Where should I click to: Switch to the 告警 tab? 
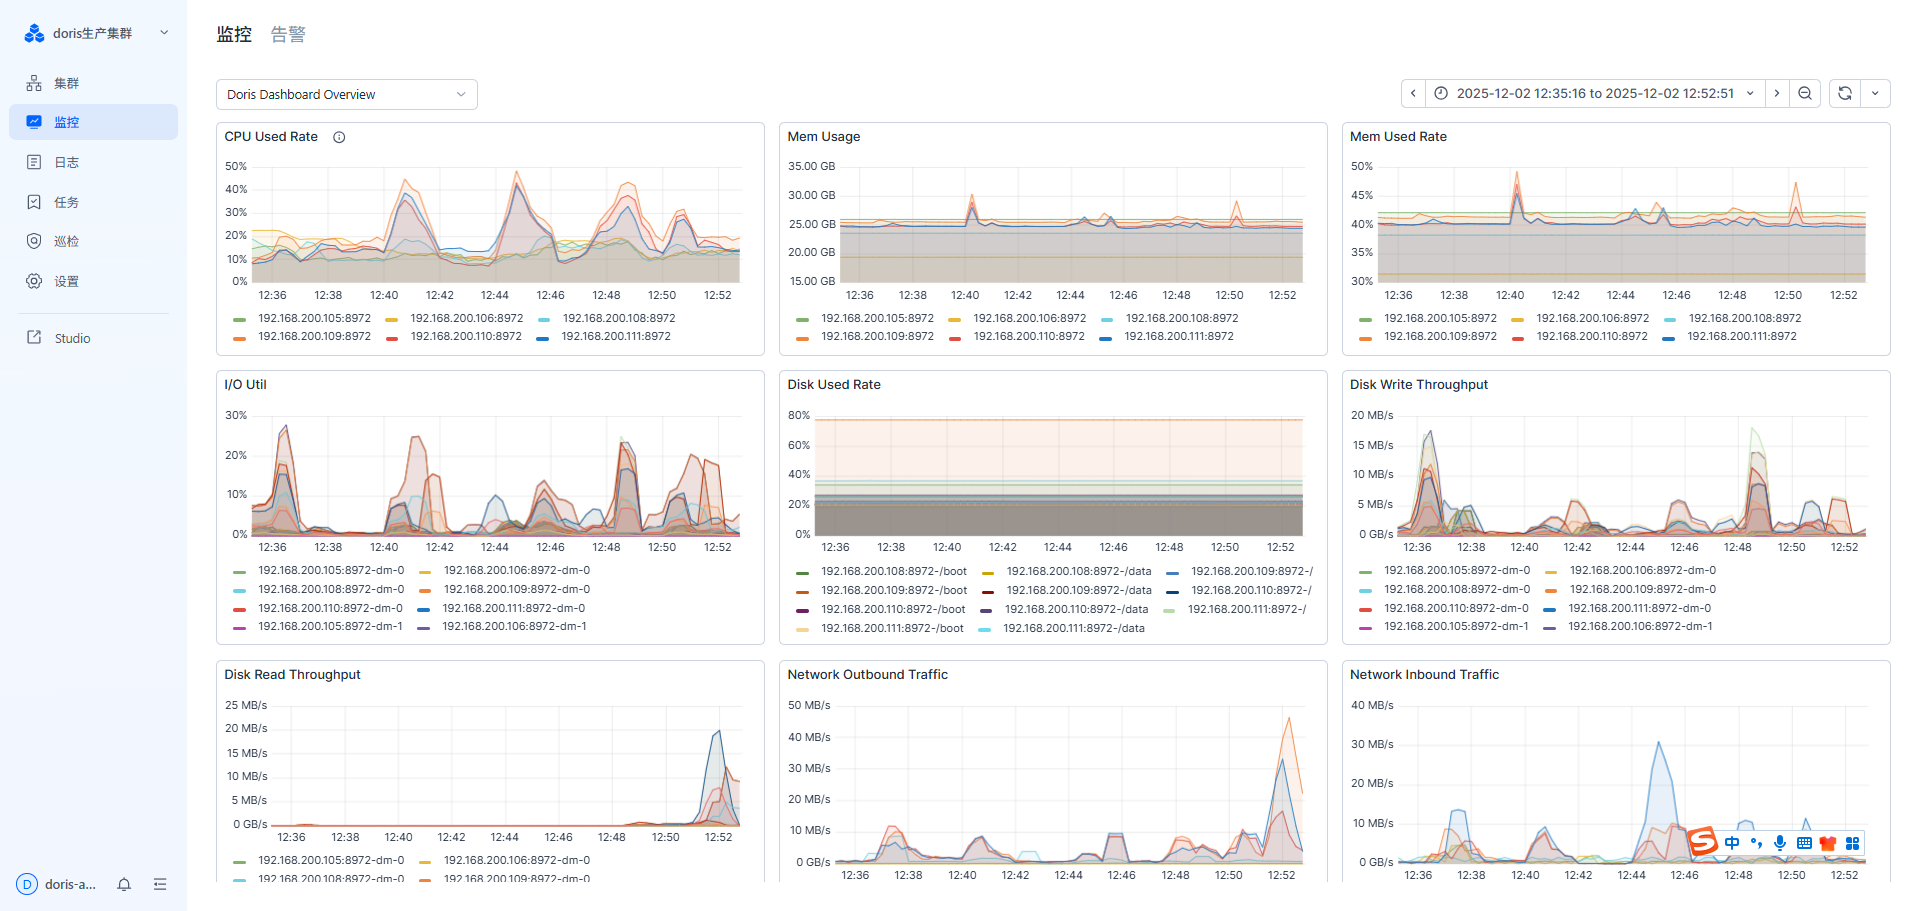point(288,34)
